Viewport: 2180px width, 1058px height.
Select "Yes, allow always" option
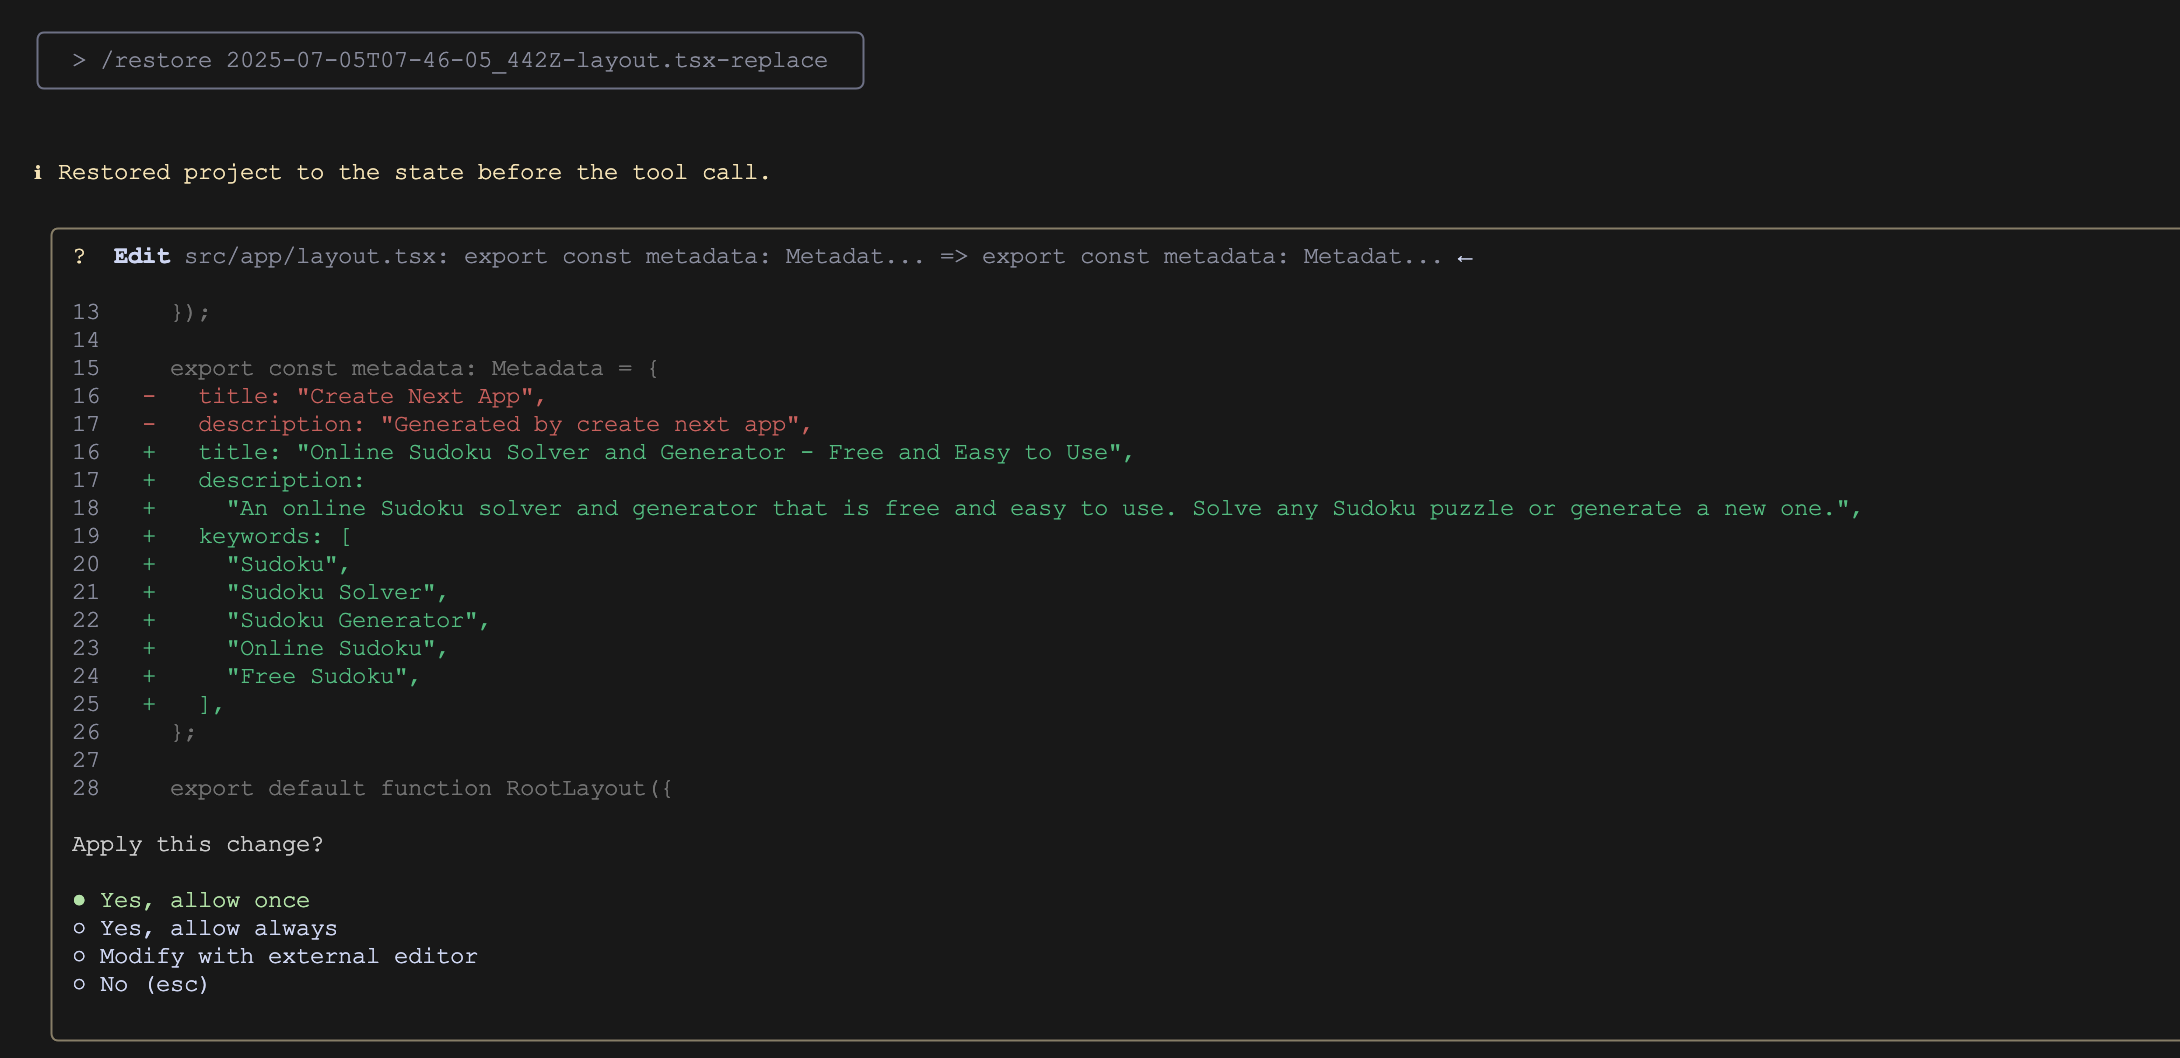[x=206, y=929]
